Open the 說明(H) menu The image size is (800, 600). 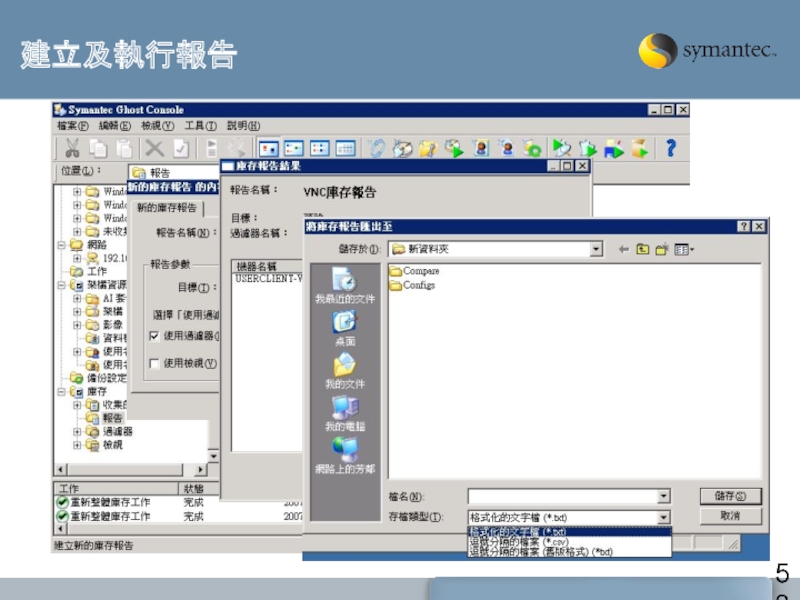pos(243,126)
